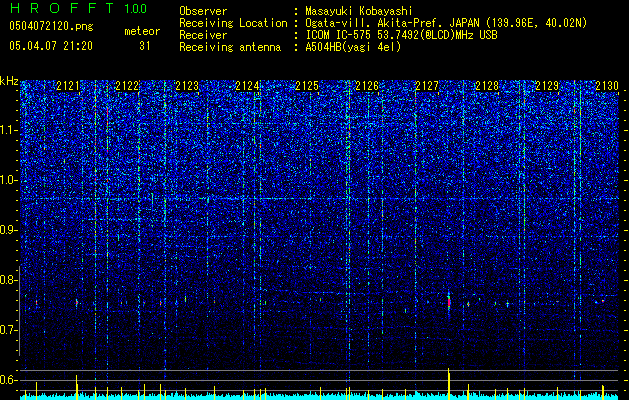
Task: Click the A504HB(yagi 4el) antenna text
Action: tap(353, 47)
